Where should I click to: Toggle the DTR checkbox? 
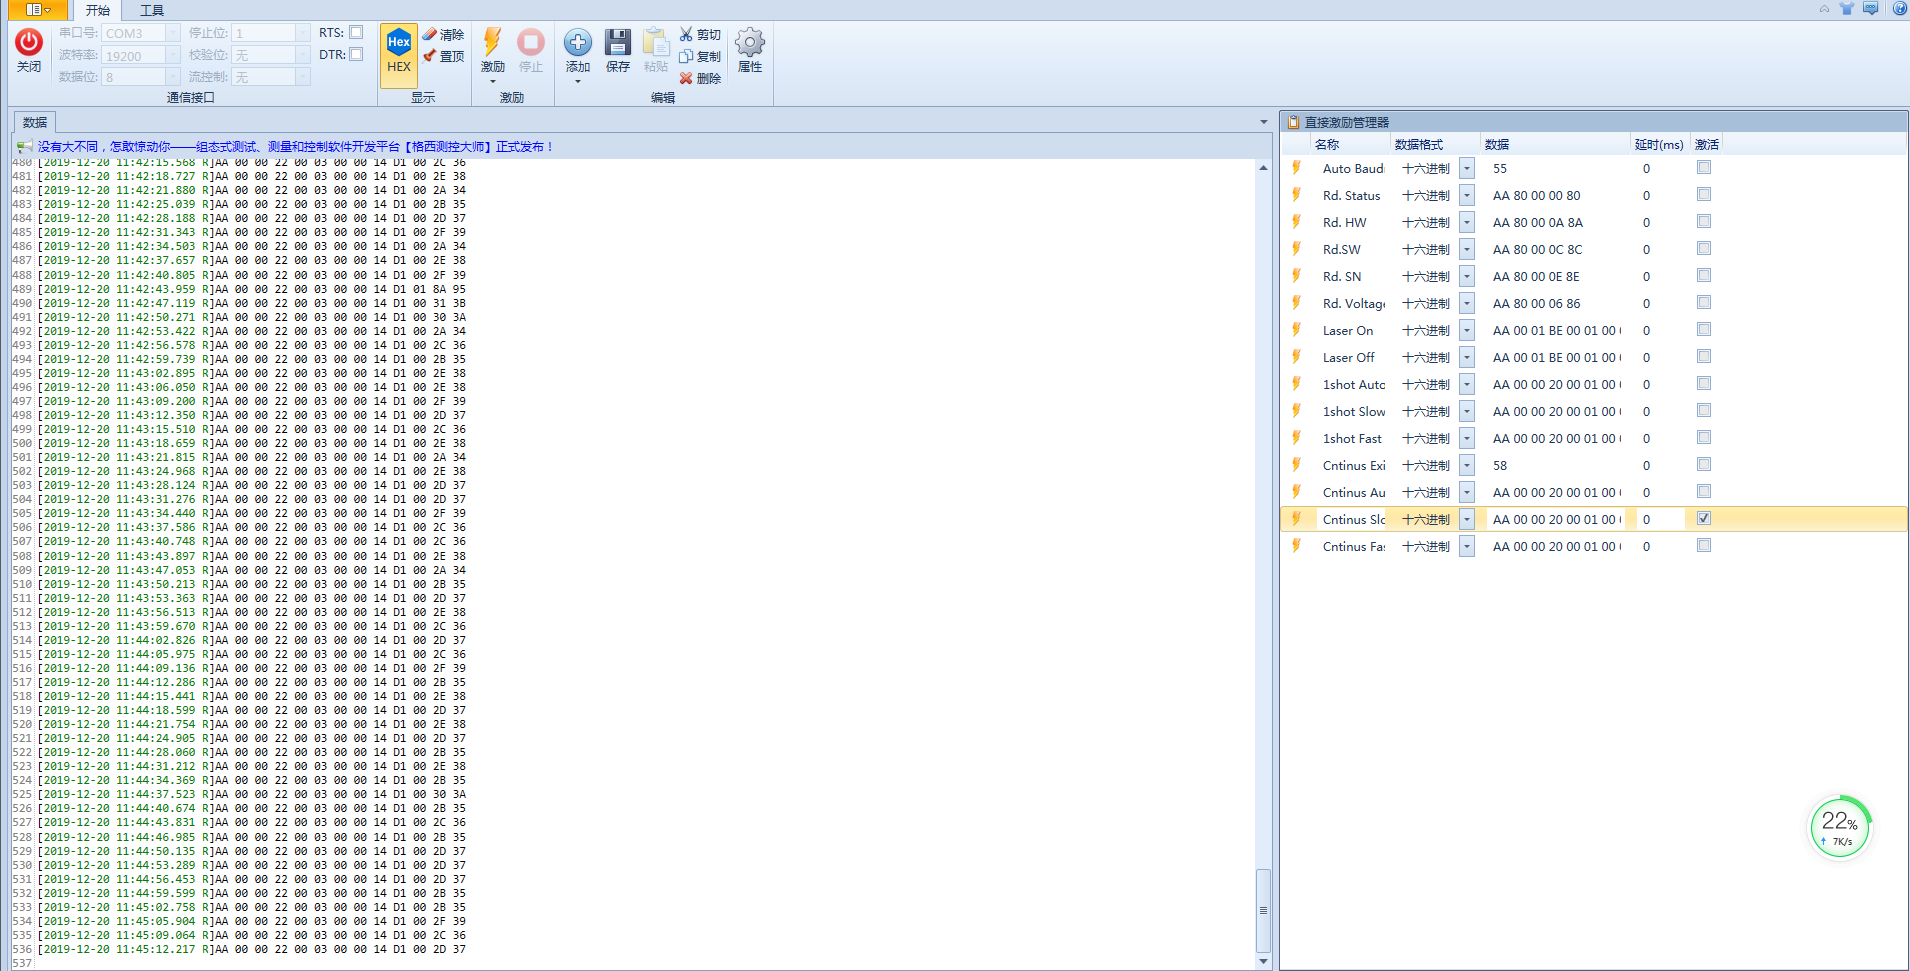(x=356, y=54)
